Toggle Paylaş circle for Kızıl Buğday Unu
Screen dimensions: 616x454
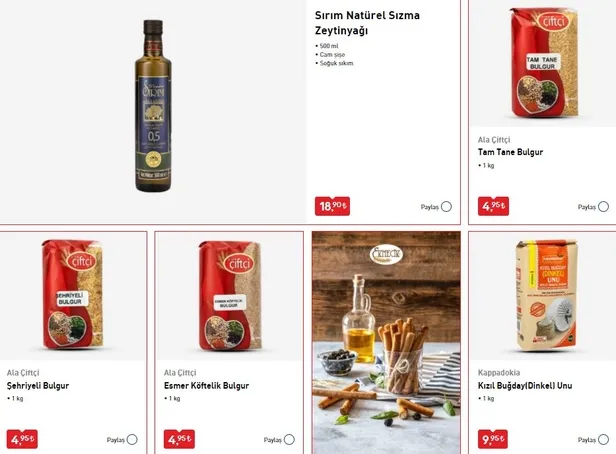click(603, 439)
